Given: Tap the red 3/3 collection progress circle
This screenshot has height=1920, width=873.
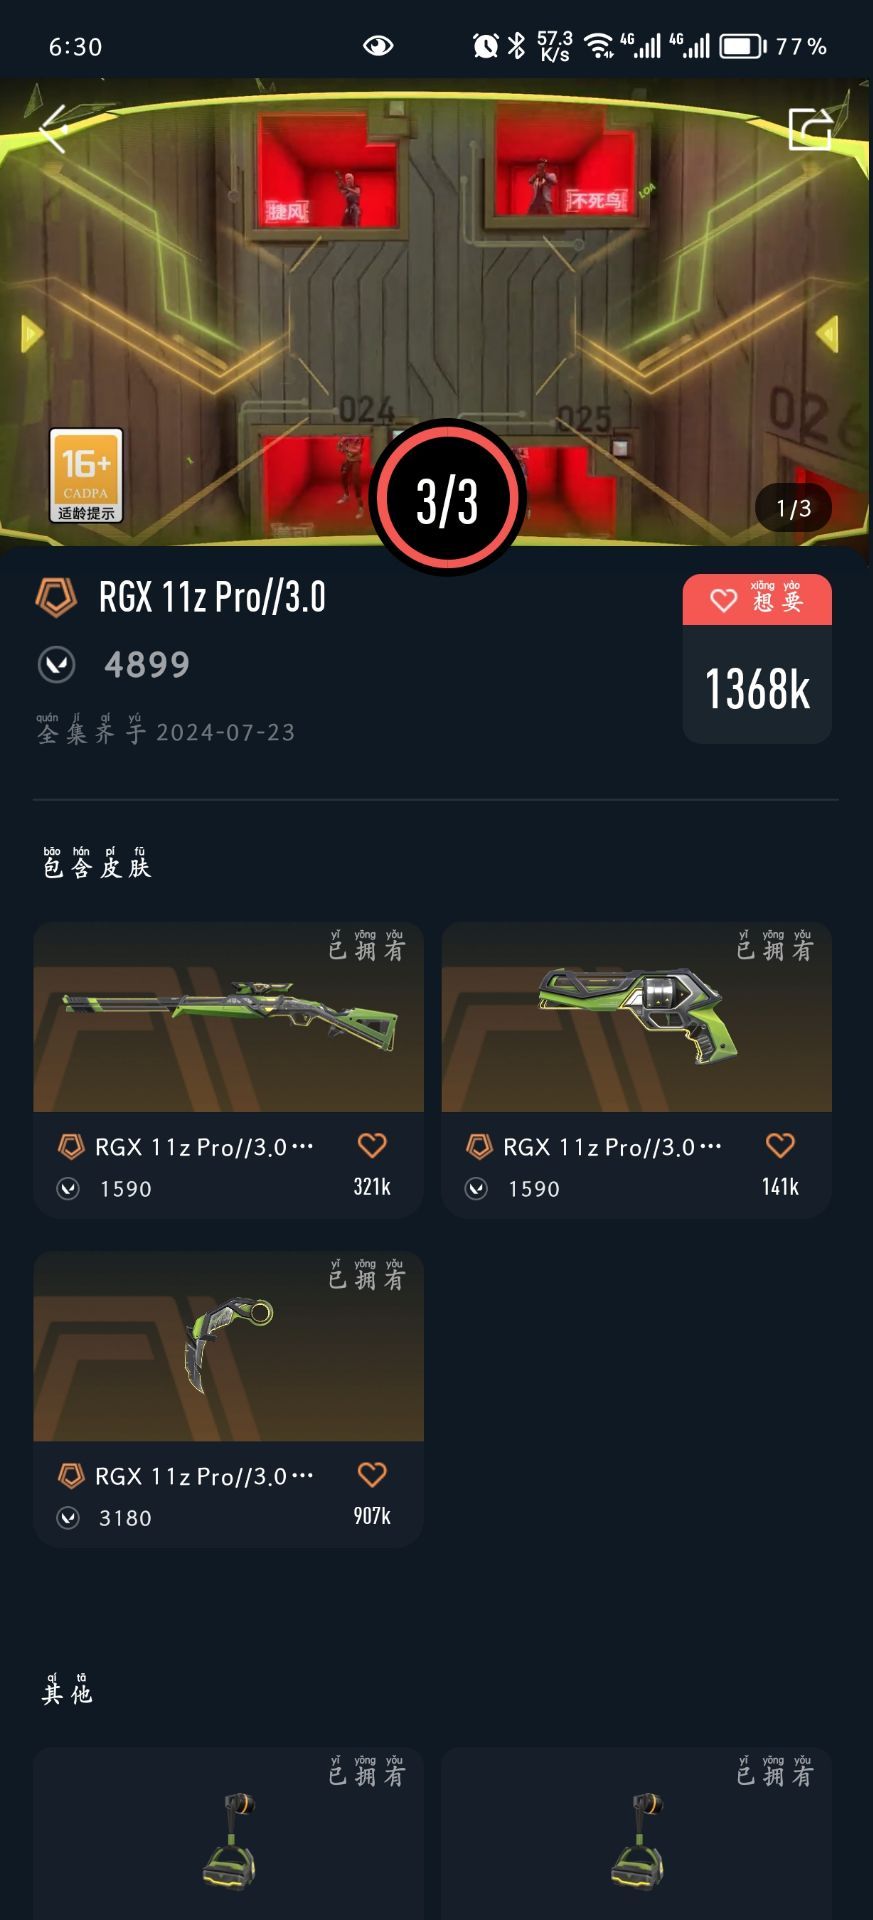Looking at the screenshot, I should [447, 499].
